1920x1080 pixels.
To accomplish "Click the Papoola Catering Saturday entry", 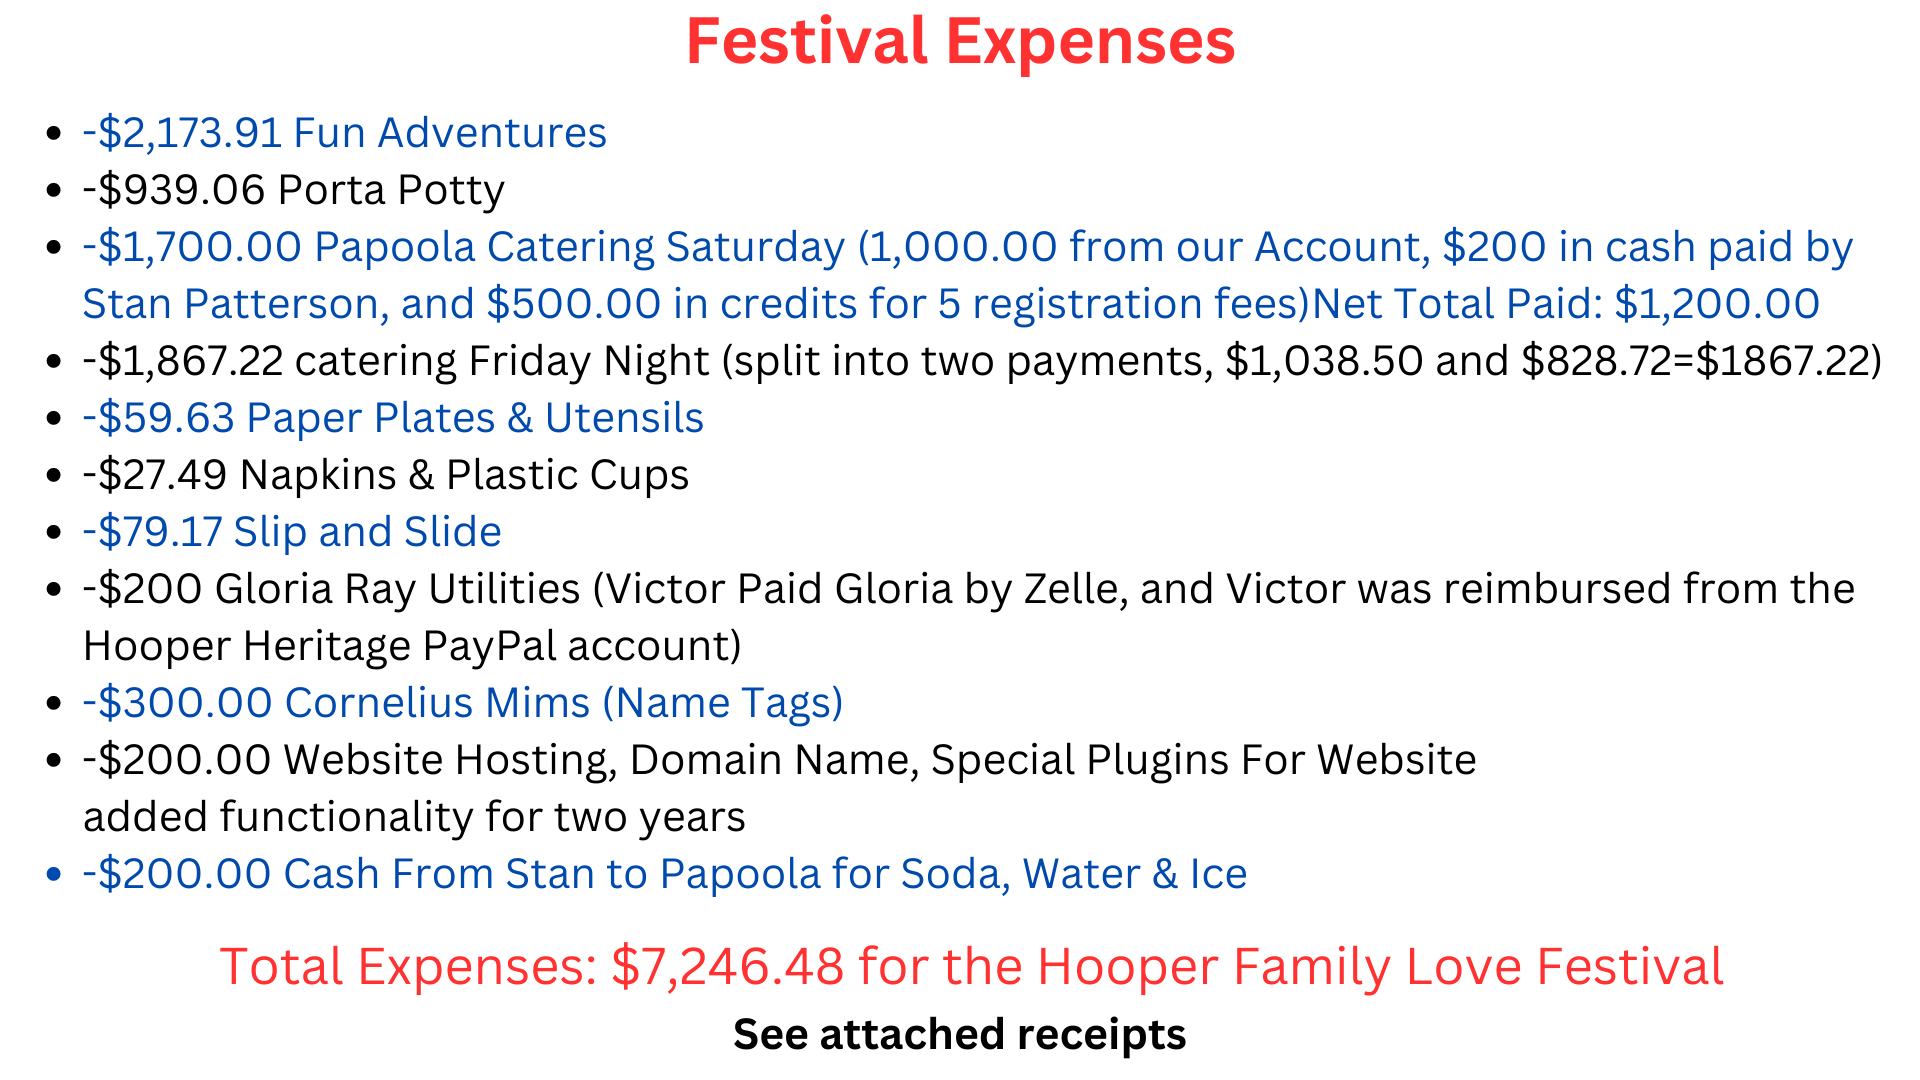I will coord(579,247).
